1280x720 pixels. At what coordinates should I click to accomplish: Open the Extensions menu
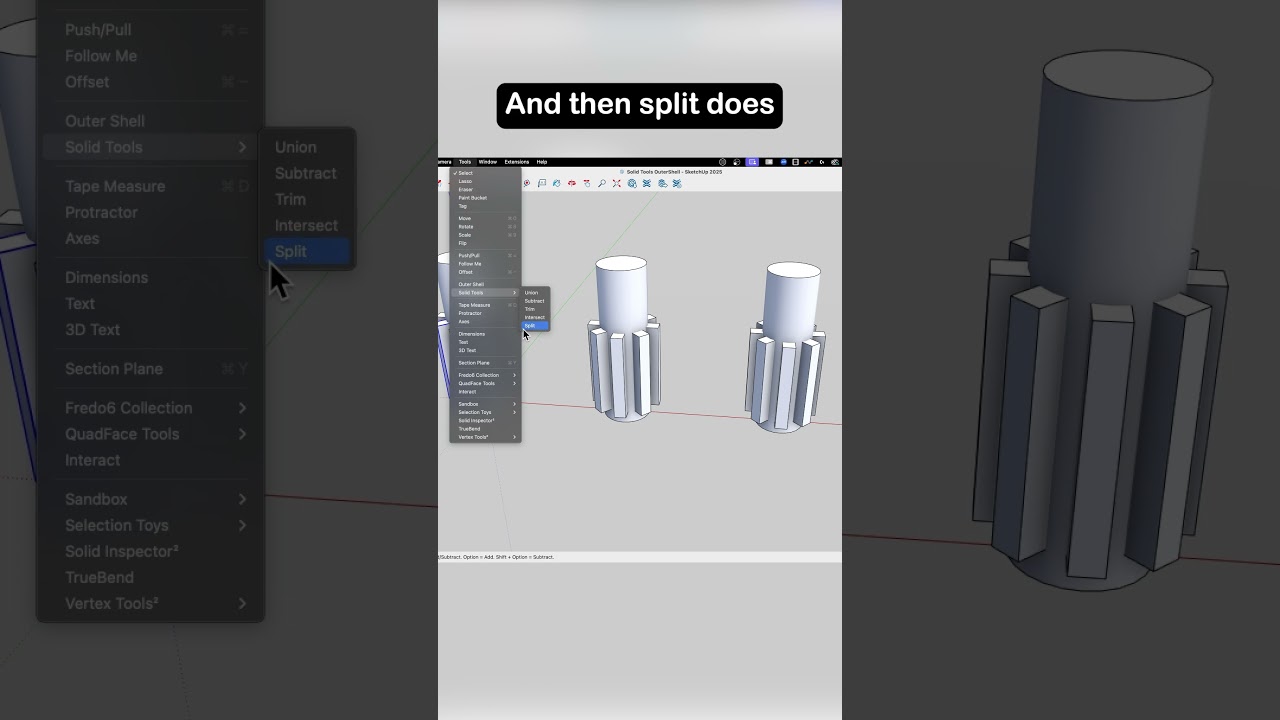pos(517,161)
